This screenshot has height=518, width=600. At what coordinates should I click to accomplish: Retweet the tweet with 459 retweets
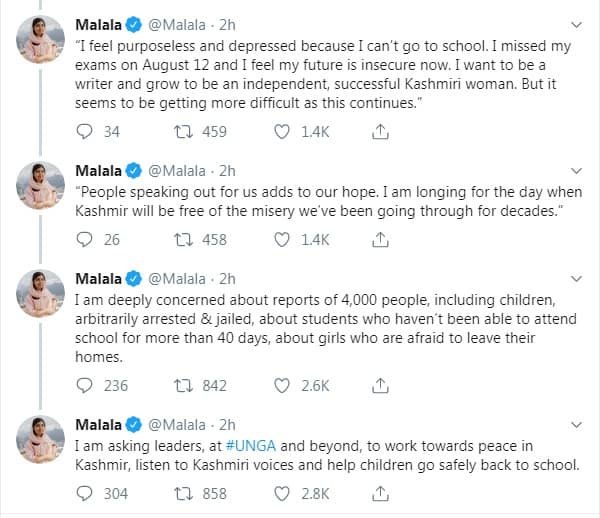[183, 131]
